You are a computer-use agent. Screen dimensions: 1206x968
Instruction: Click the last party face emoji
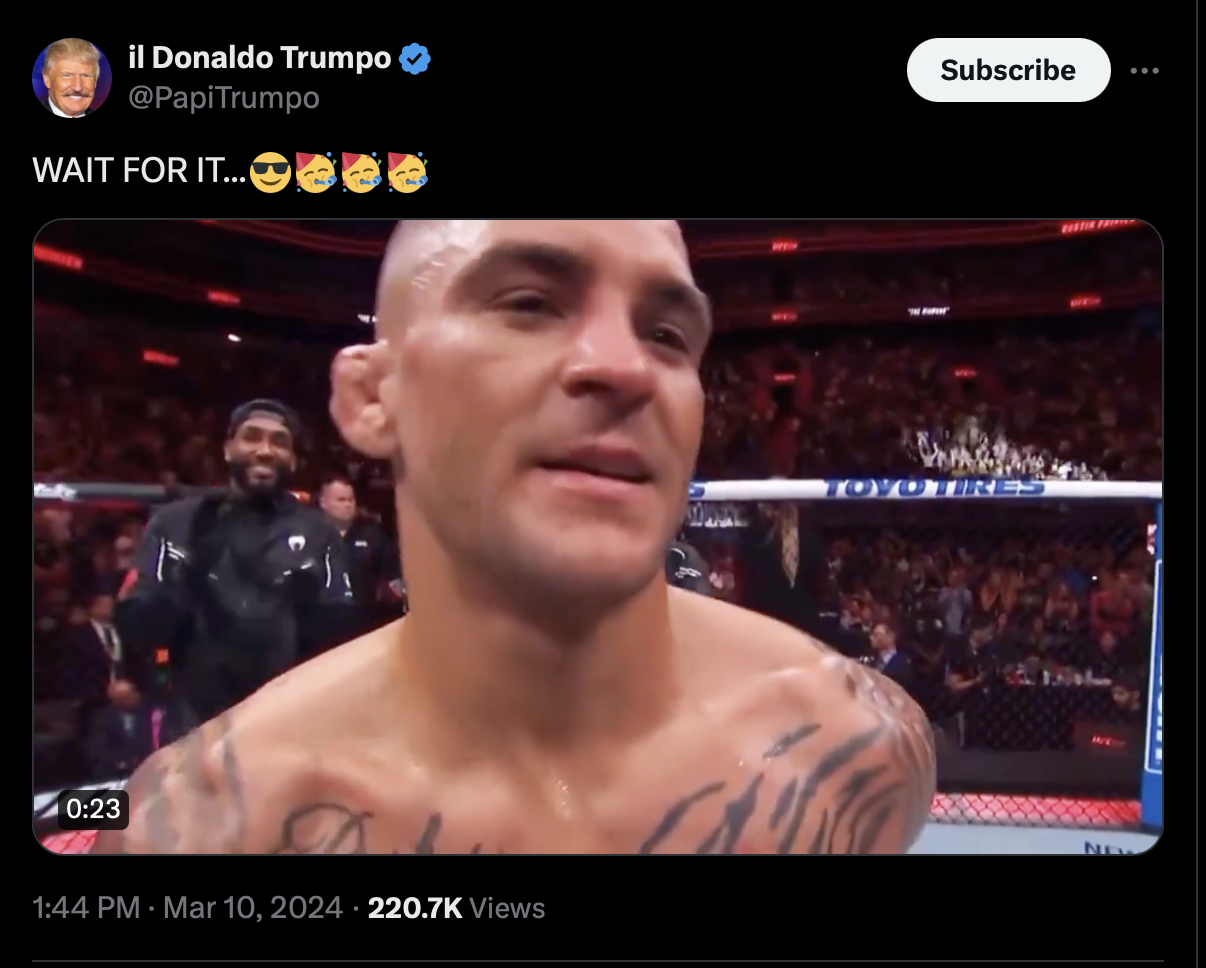407,172
